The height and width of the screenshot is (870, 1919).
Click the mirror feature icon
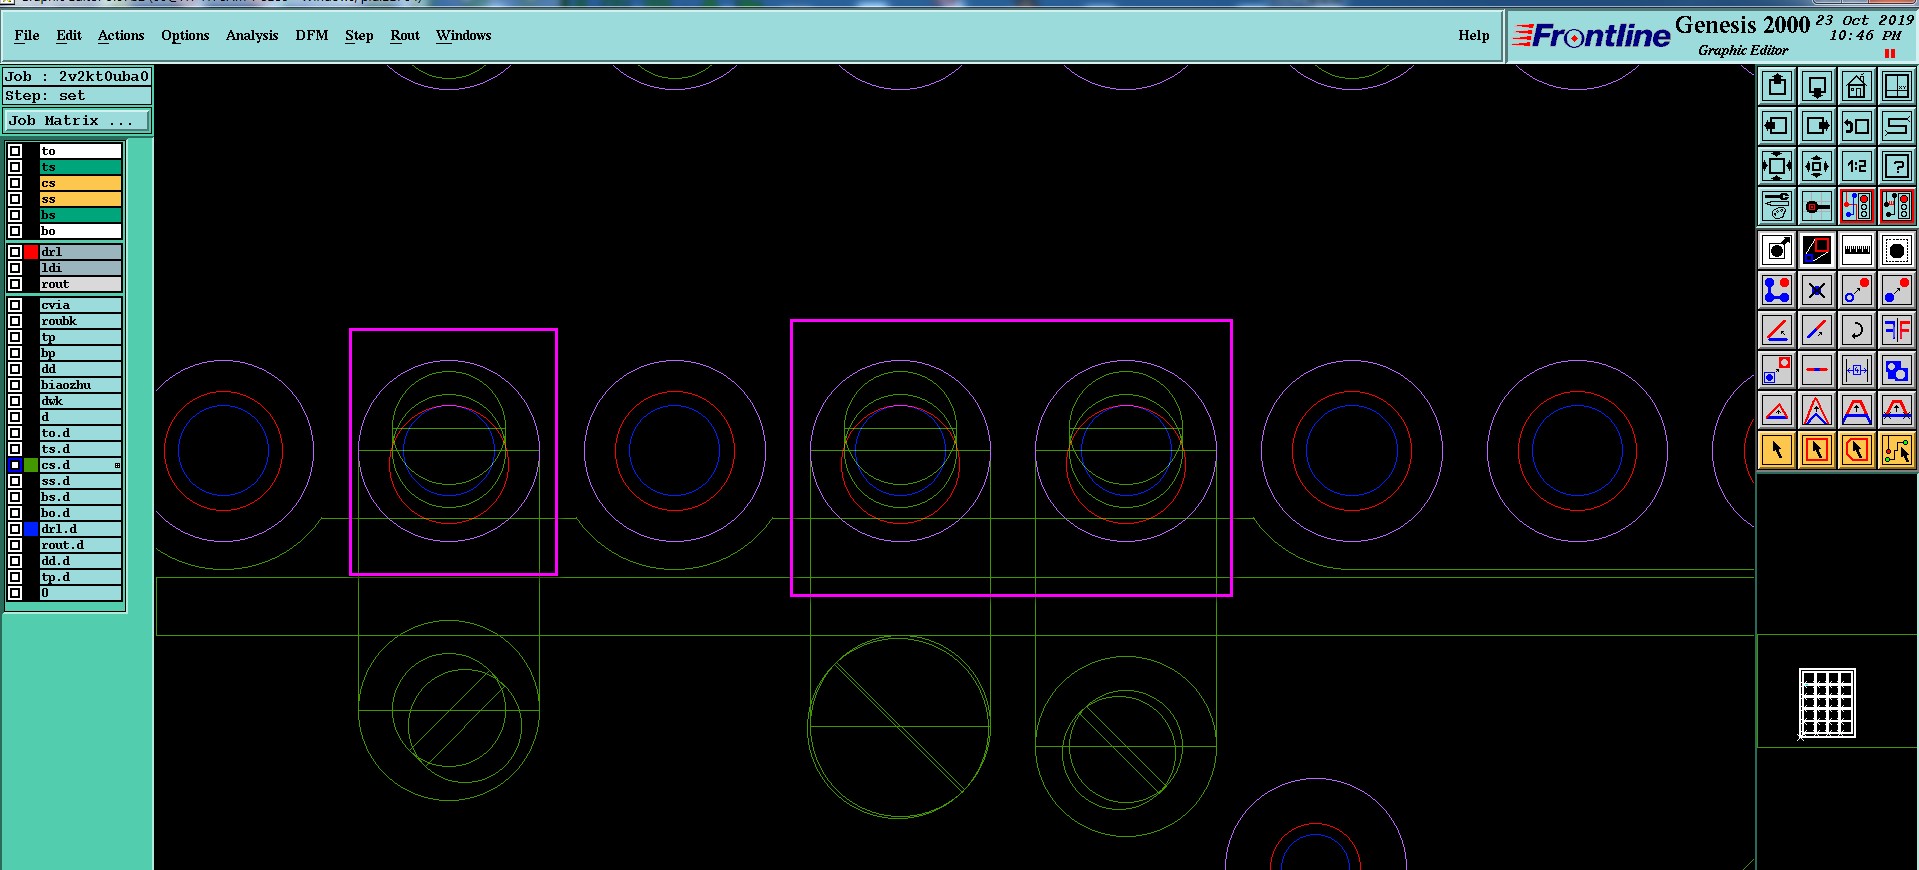coord(1896,329)
